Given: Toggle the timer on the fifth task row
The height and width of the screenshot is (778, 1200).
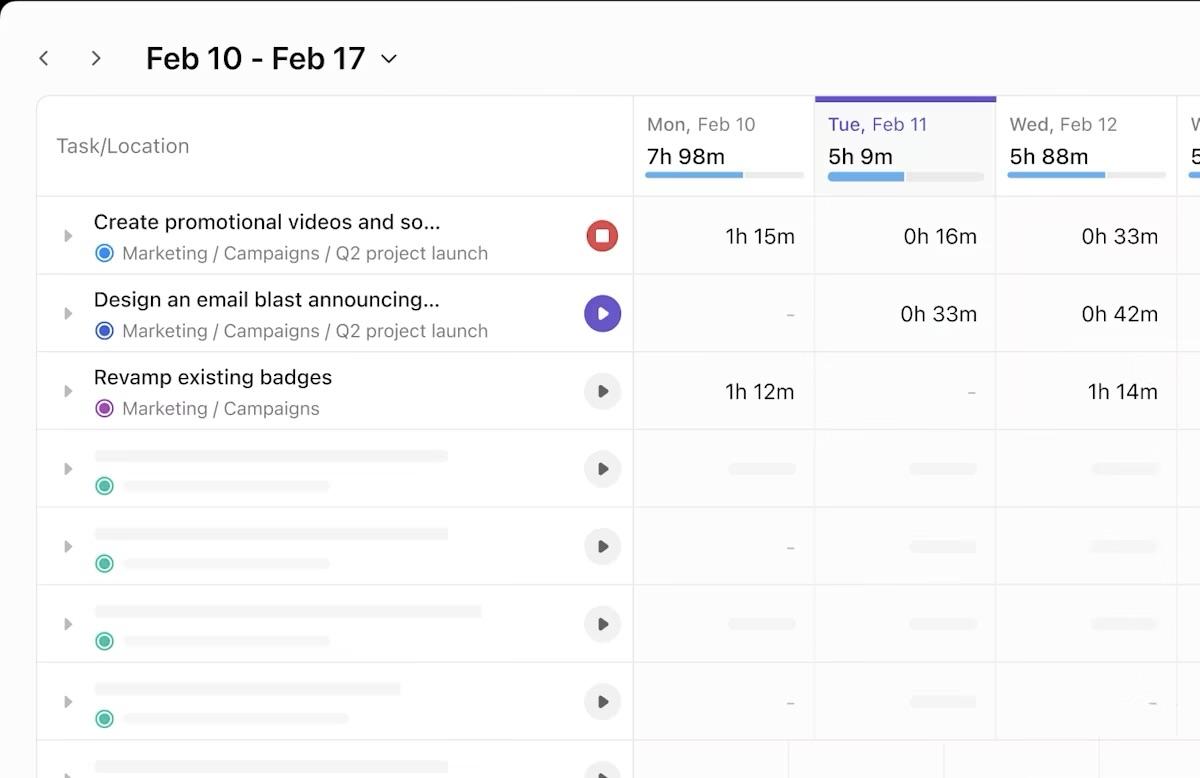Looking at the screenshot, I should coord(603,546).
